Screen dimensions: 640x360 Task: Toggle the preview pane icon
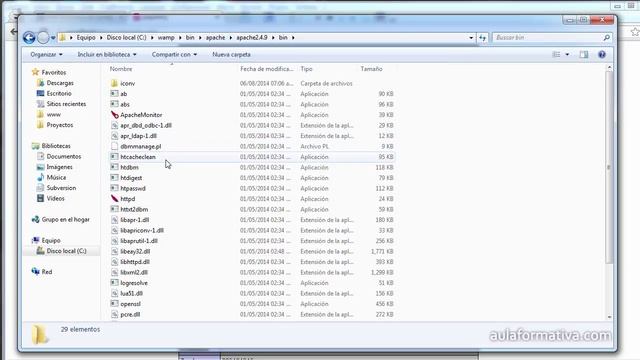pyautogui.click(x=584, y=54)
